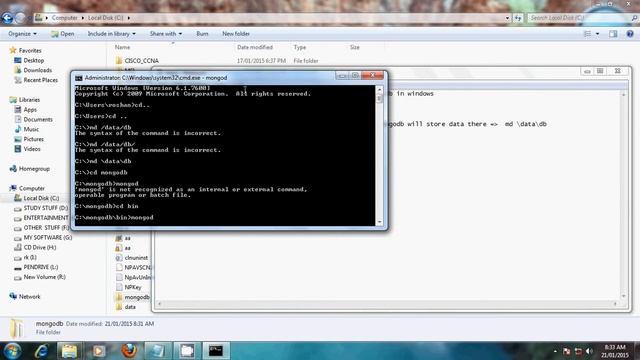The image size is (640, 360).
Task: Open the volume control in system tray
Action: click(589, 351)
